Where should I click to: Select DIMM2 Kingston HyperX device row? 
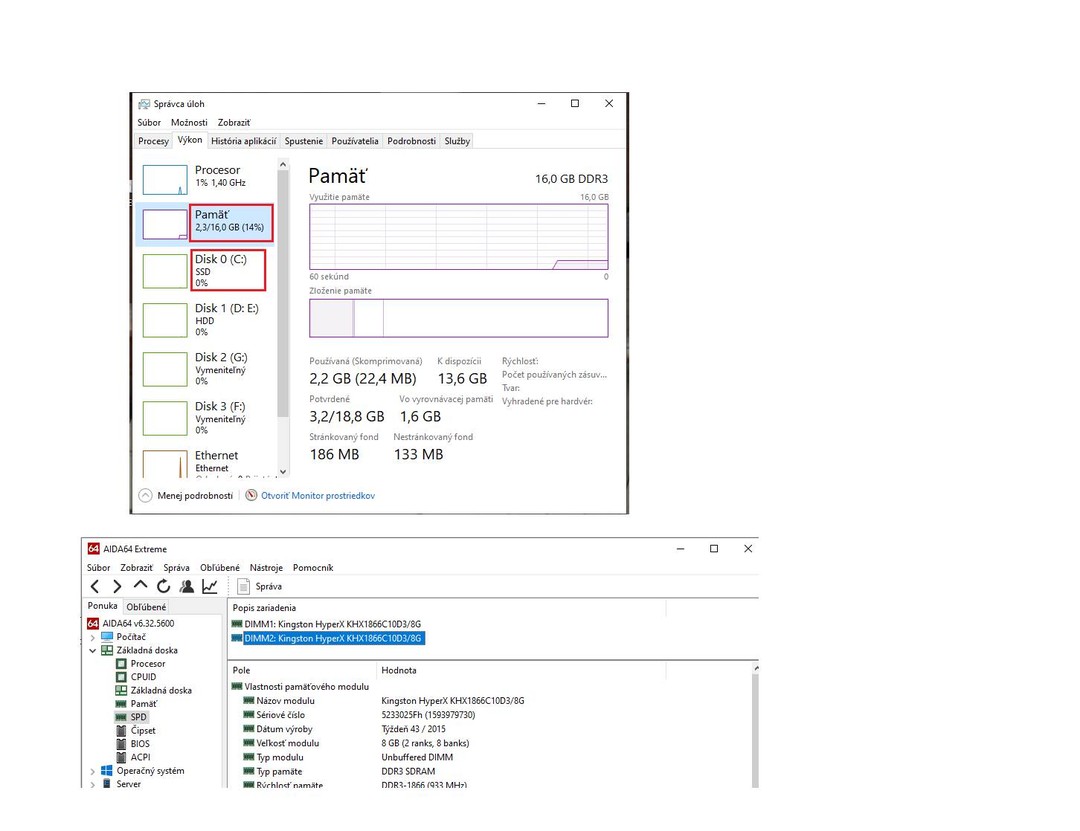(328, 639)
